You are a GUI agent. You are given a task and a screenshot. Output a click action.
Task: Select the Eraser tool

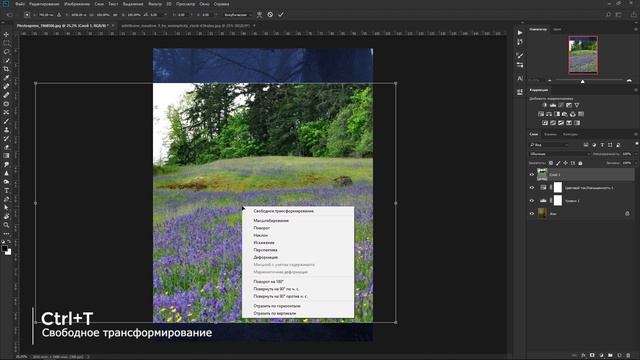pyautogui.click(x=6, y=147)
